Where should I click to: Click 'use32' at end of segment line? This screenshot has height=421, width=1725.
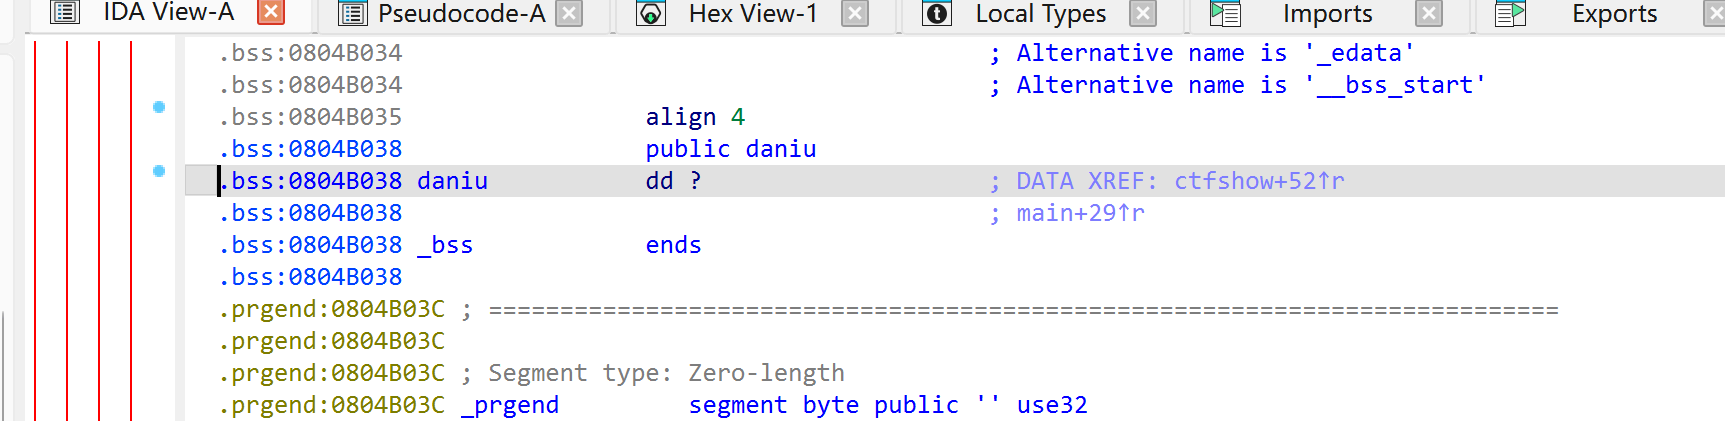click(x=1052, y=405)
